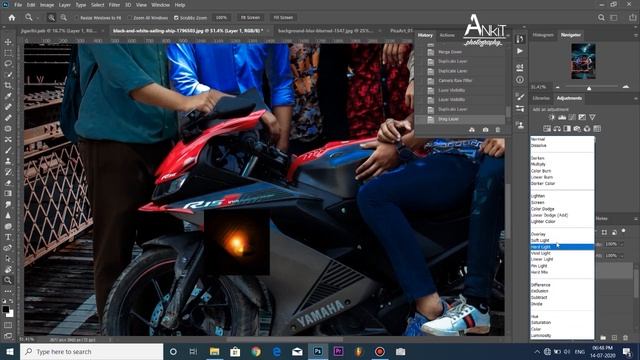Choose Luminosity blend mode
Image resolution: width=640 pixels, height=360 pixels.
coord(562,336)
